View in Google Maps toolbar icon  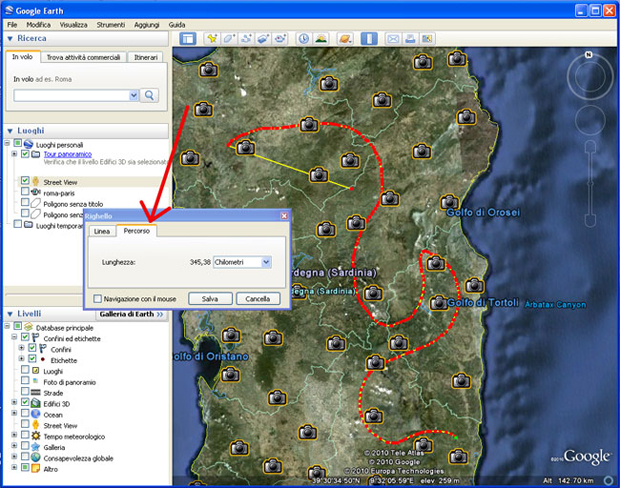coord(427,39)
